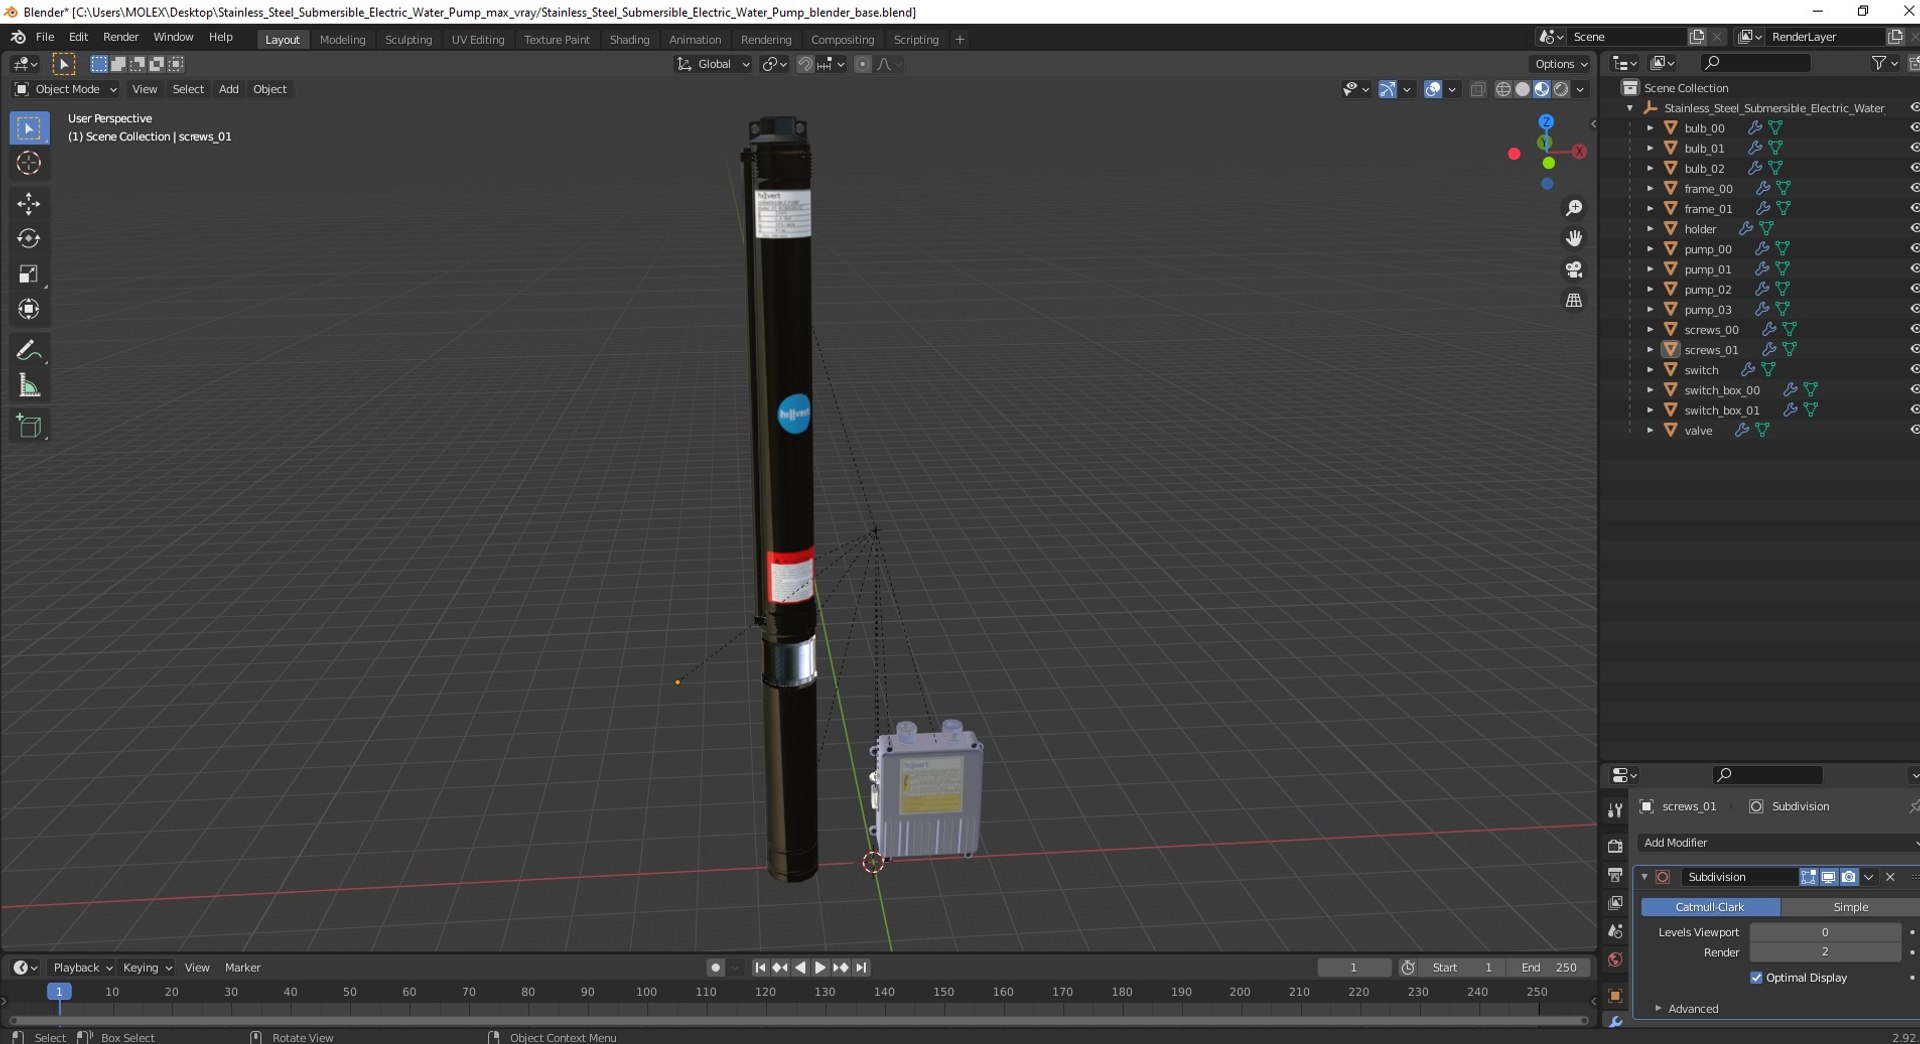Select the Catmull-Clark subdivision type button

coord(1710,907)
